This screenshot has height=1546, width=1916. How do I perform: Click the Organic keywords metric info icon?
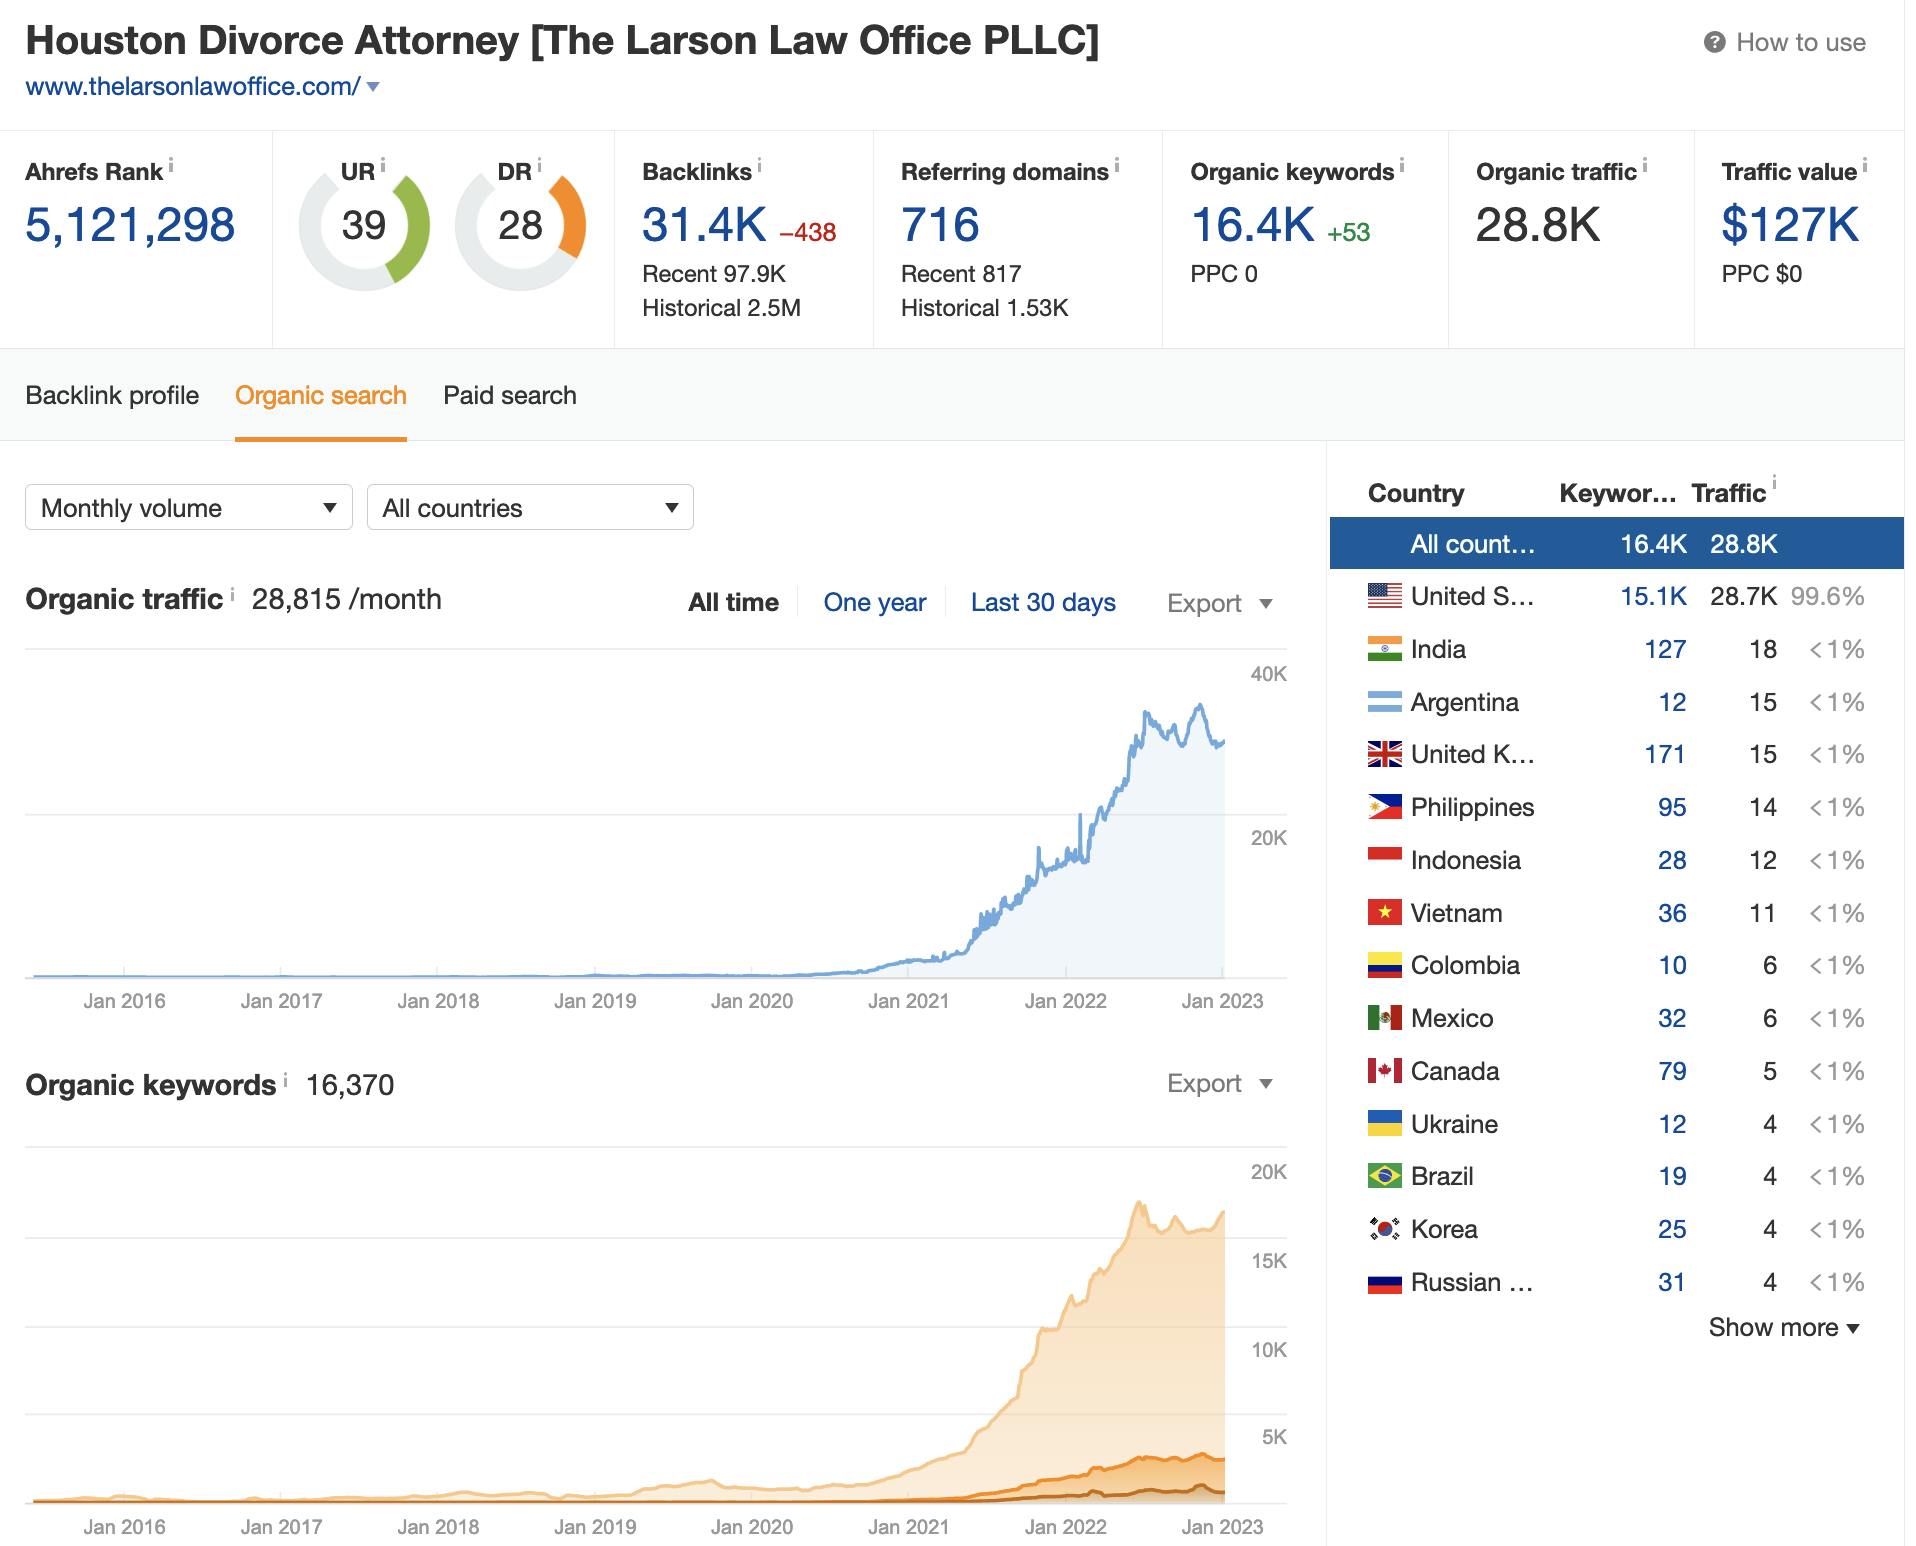click(1402, 165)
